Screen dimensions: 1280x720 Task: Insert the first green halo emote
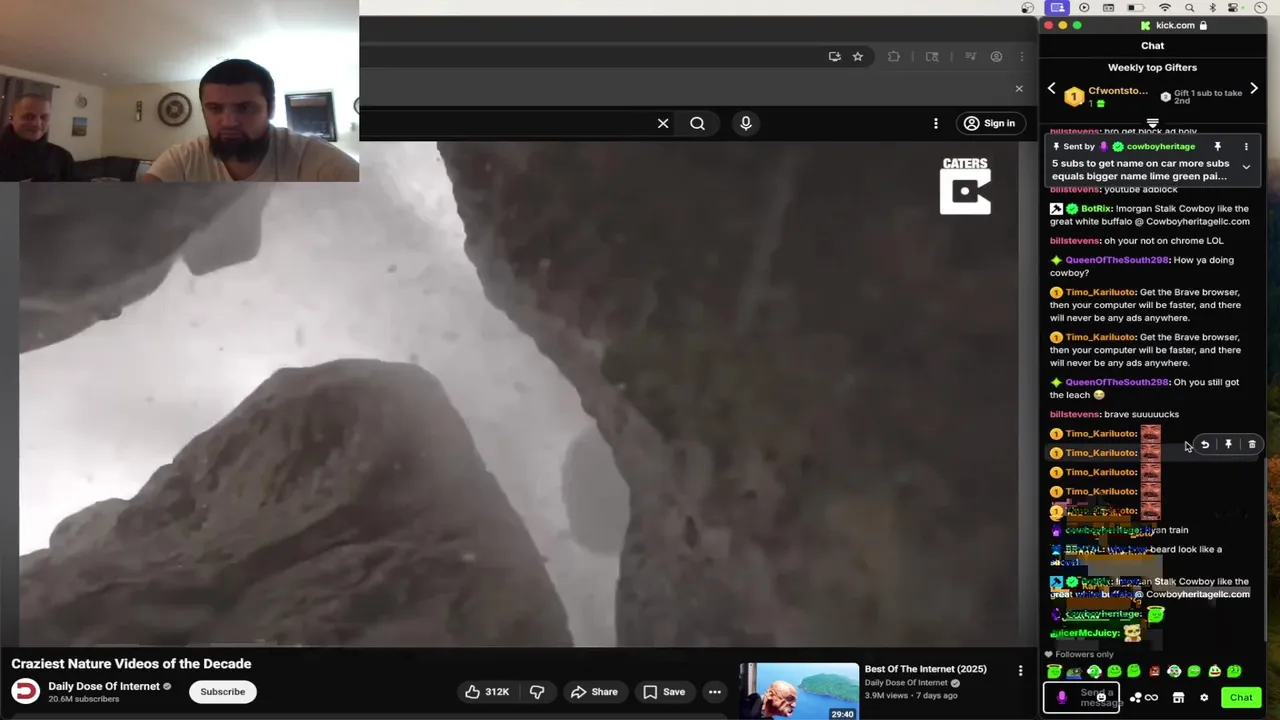pyautogui.click(x=1054, y=672)
